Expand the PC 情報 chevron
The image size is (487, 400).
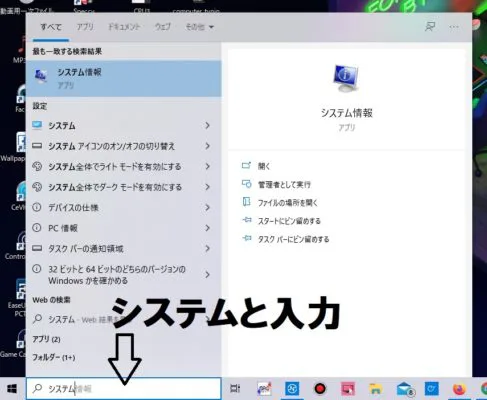207,228
